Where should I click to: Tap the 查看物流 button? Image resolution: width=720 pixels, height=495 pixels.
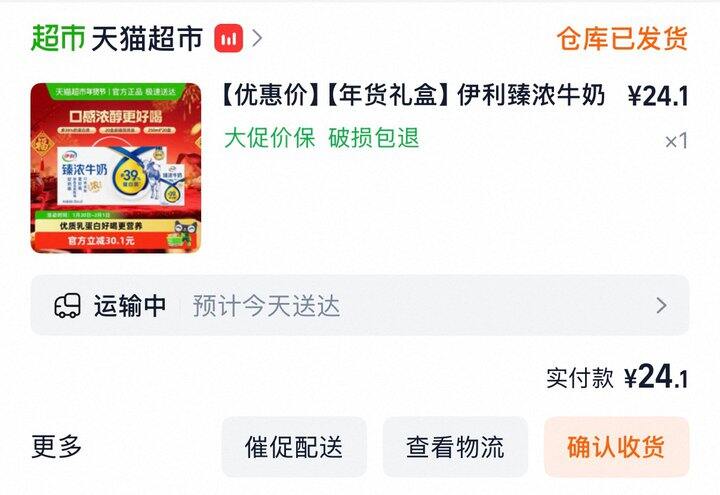455,447
